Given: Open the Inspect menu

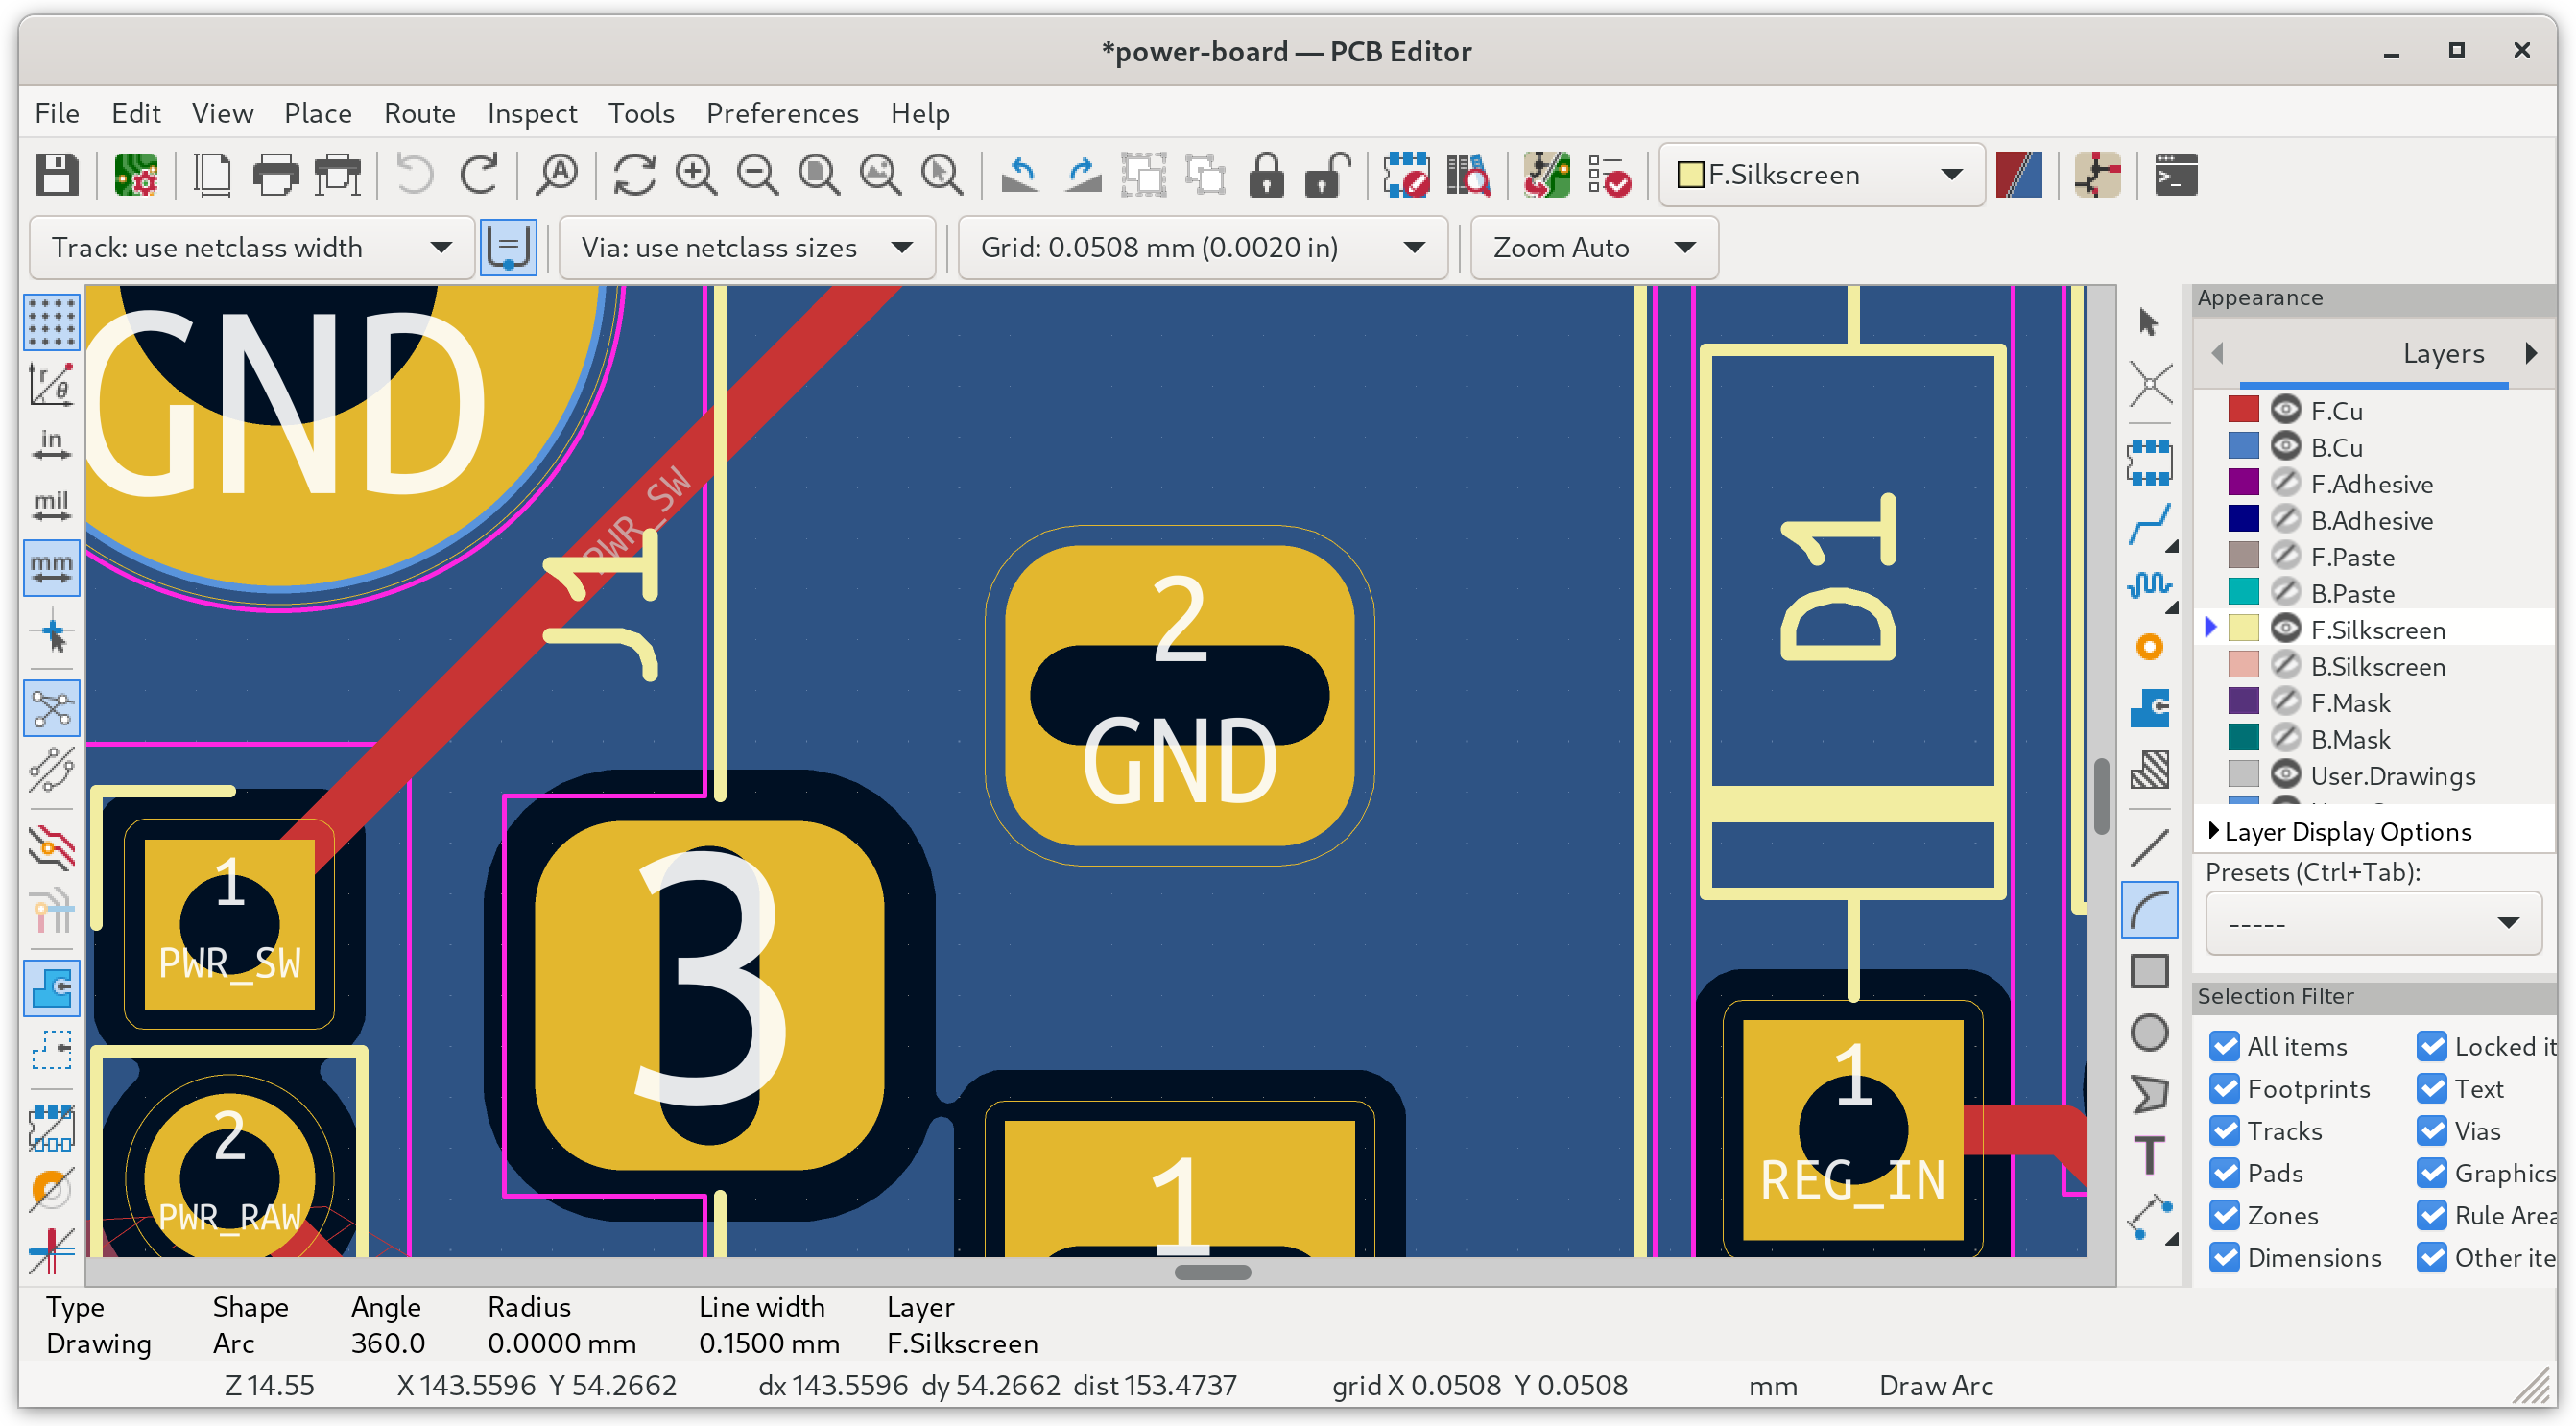Looking at the screenshot, I should 531,113.
